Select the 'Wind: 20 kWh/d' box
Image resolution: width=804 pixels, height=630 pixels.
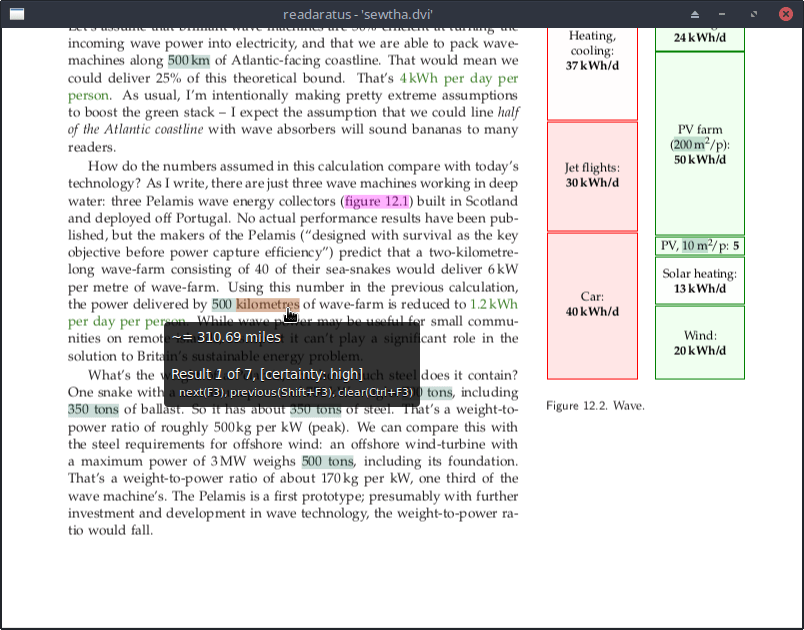point(699,343)
